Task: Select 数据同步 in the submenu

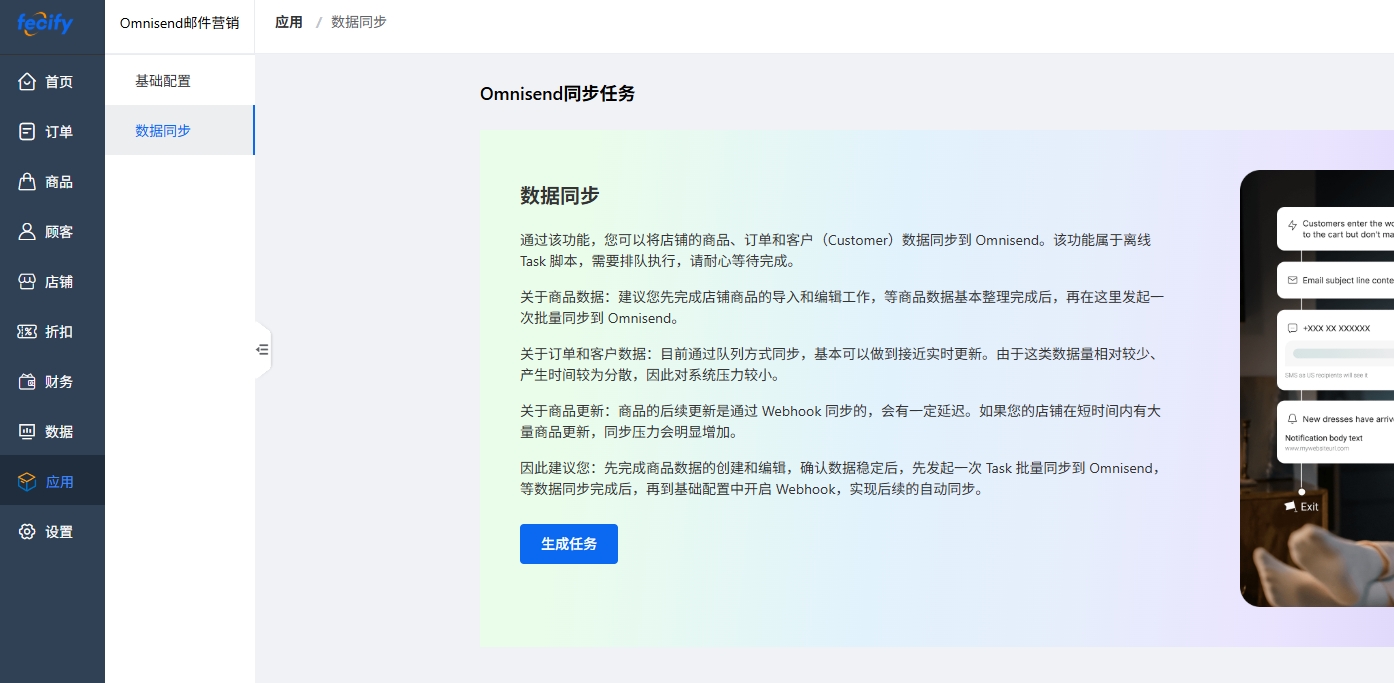Action: pyautogui.click(x=163, y=131)
